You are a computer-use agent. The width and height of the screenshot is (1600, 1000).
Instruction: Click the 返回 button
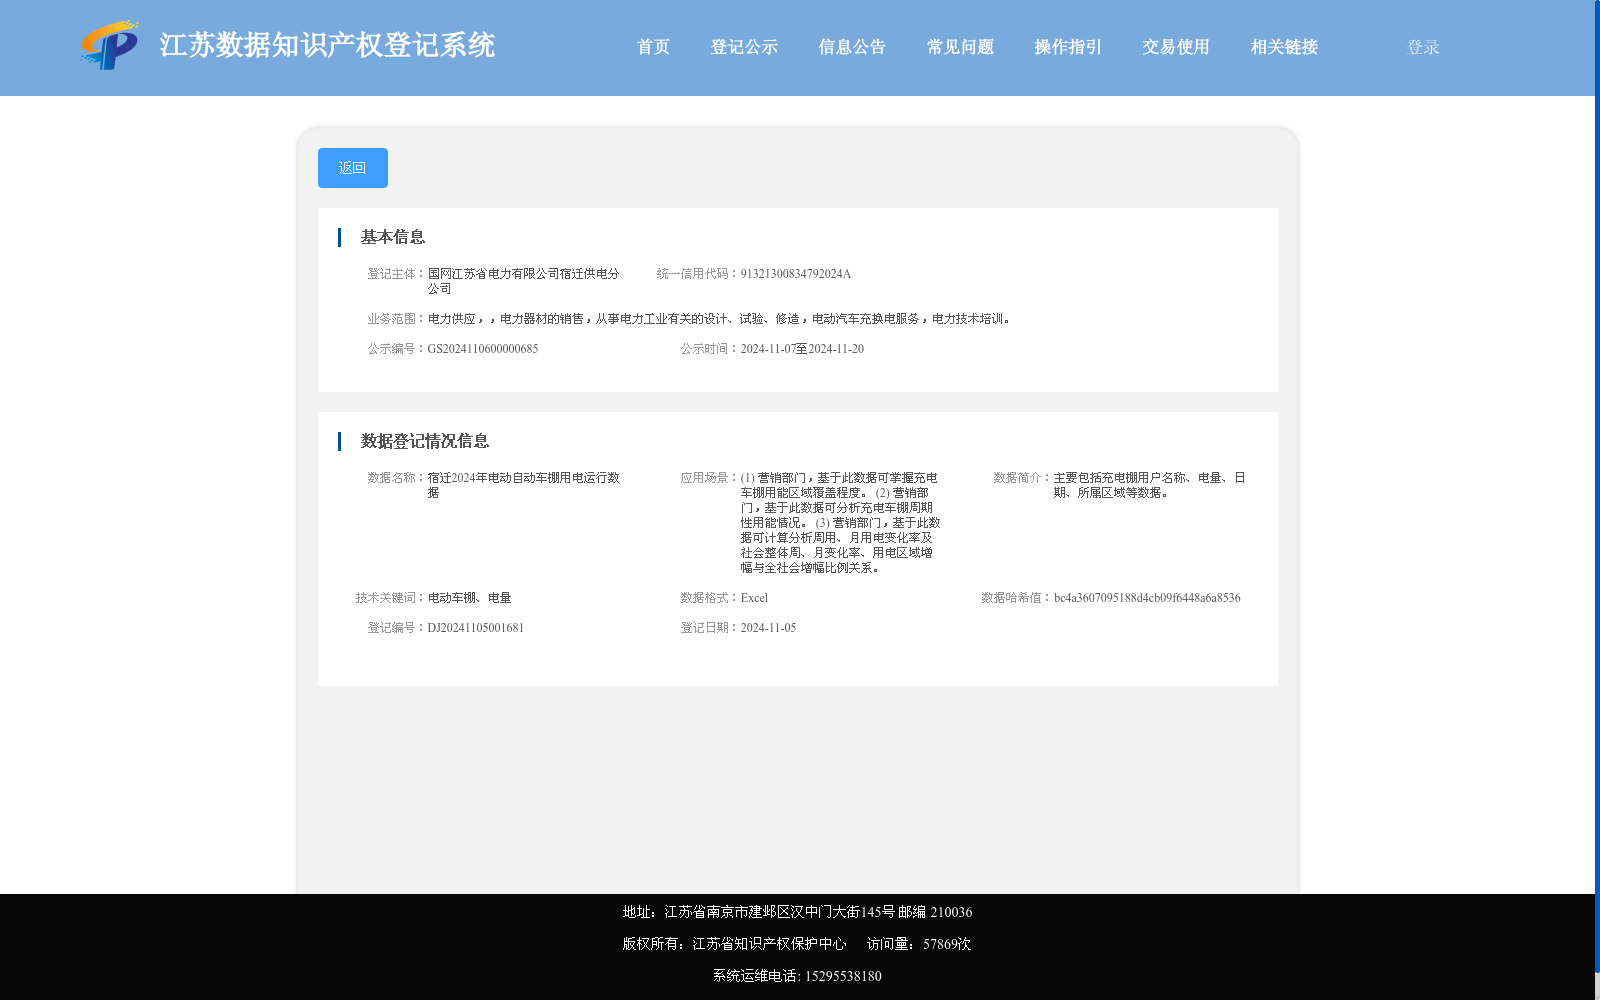coord(353,168)
